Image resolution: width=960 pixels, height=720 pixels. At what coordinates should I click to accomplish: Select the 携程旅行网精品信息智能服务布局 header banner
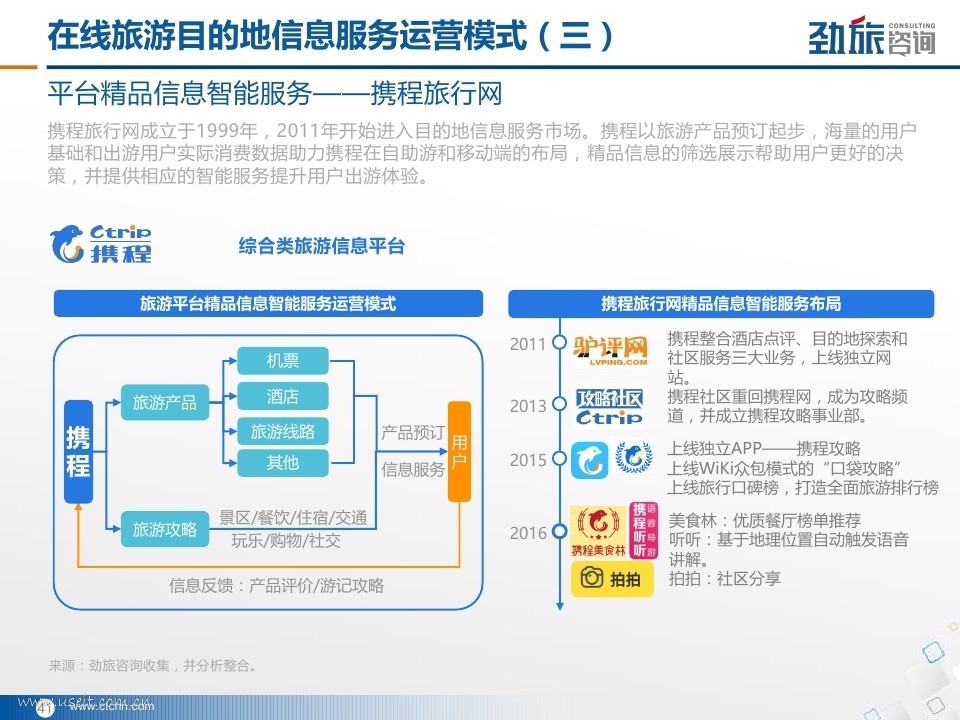point(721,304)
